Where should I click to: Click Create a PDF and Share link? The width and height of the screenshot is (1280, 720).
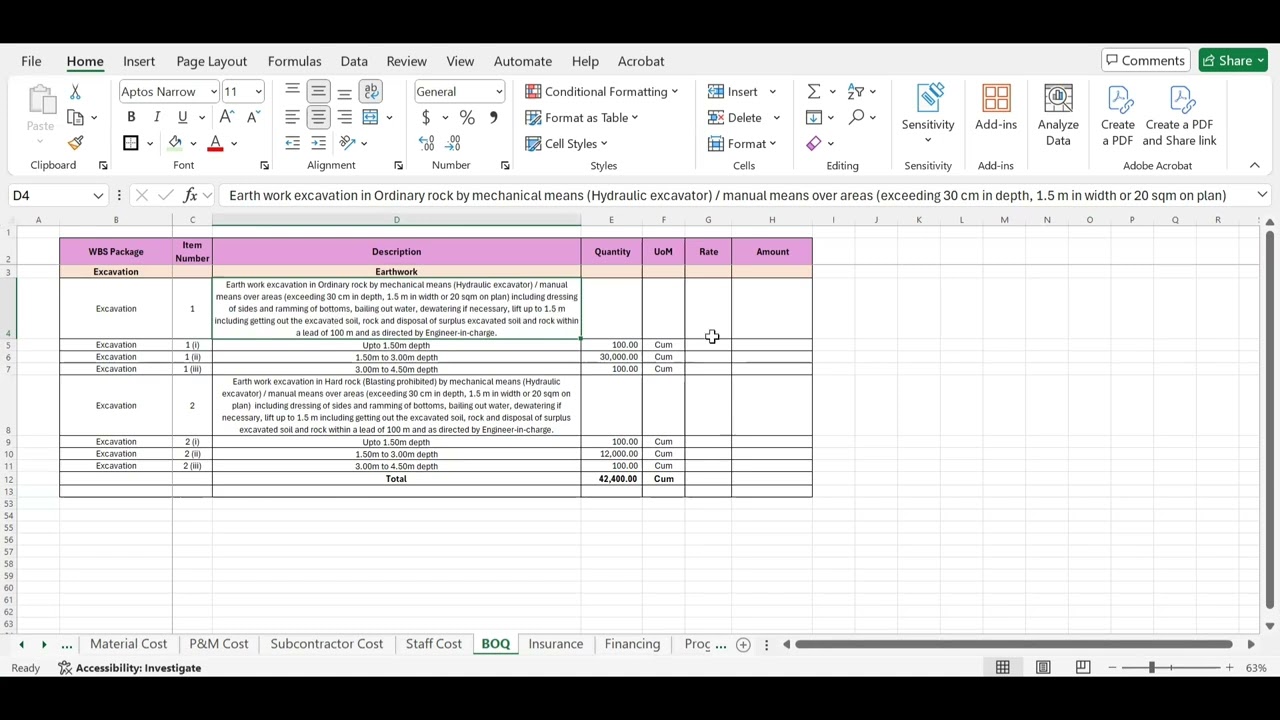tap(1180, 115)
